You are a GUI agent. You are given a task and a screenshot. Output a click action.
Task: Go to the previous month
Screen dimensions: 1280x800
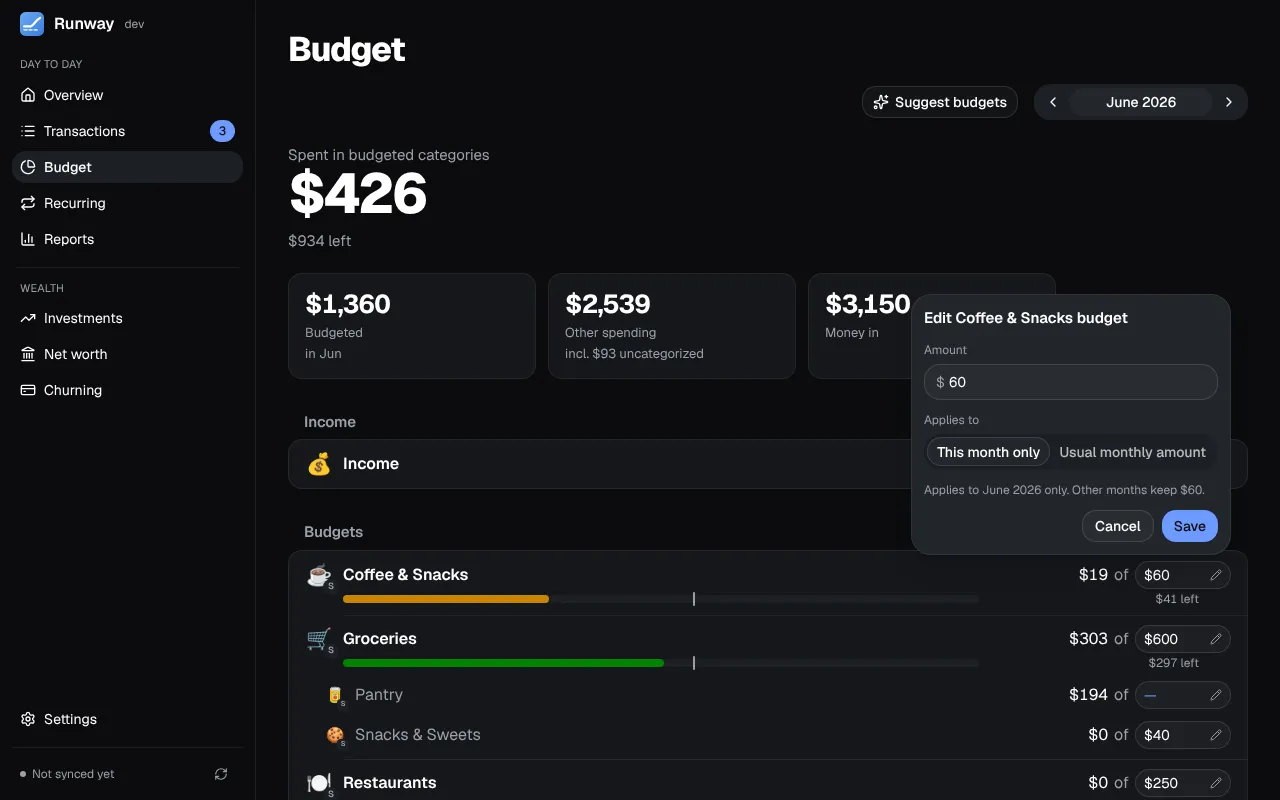click(1053, 102)
